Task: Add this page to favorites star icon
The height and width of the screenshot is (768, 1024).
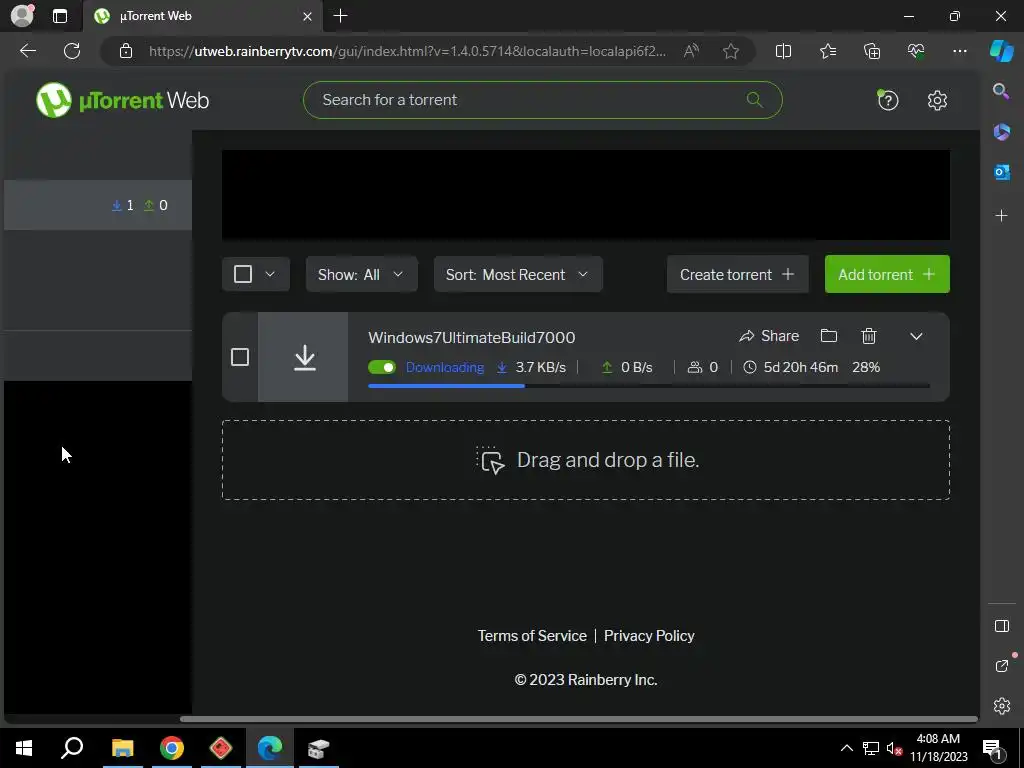Action: 731,51
